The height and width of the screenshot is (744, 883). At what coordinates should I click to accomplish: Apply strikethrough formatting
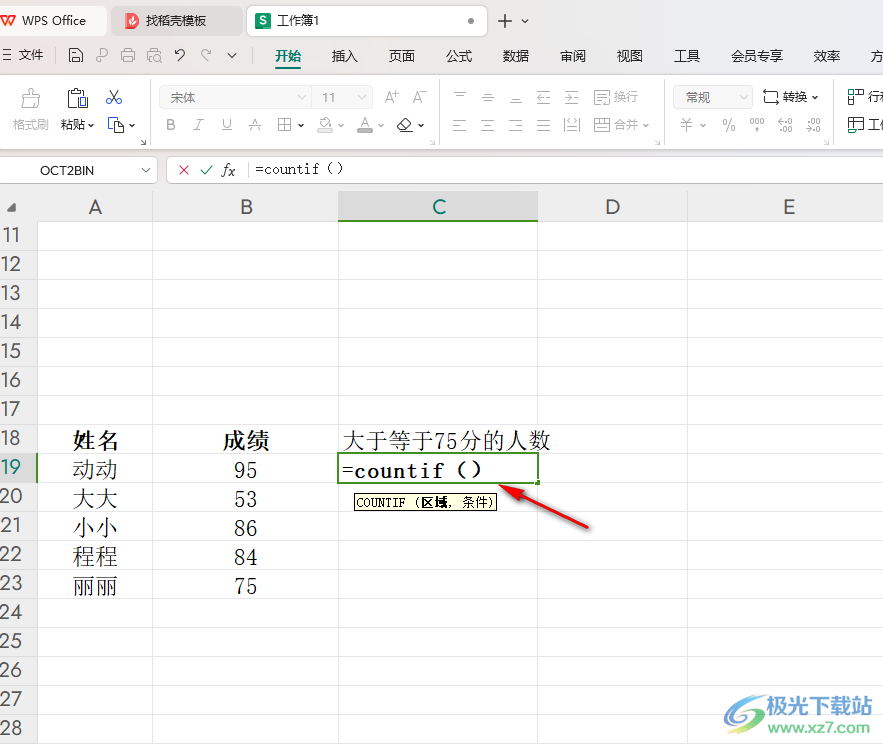coord(255,125)
